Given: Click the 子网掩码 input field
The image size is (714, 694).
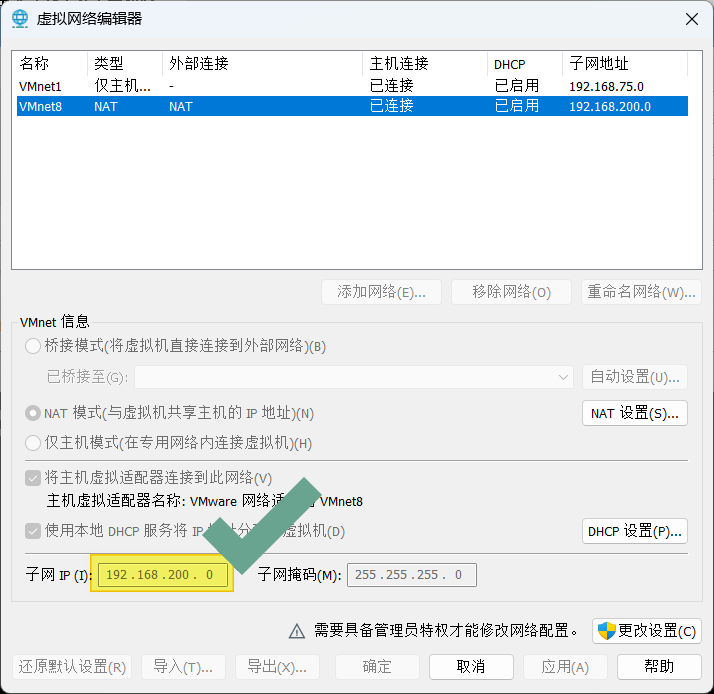Looking at the screenshot, I should point(410,575).
